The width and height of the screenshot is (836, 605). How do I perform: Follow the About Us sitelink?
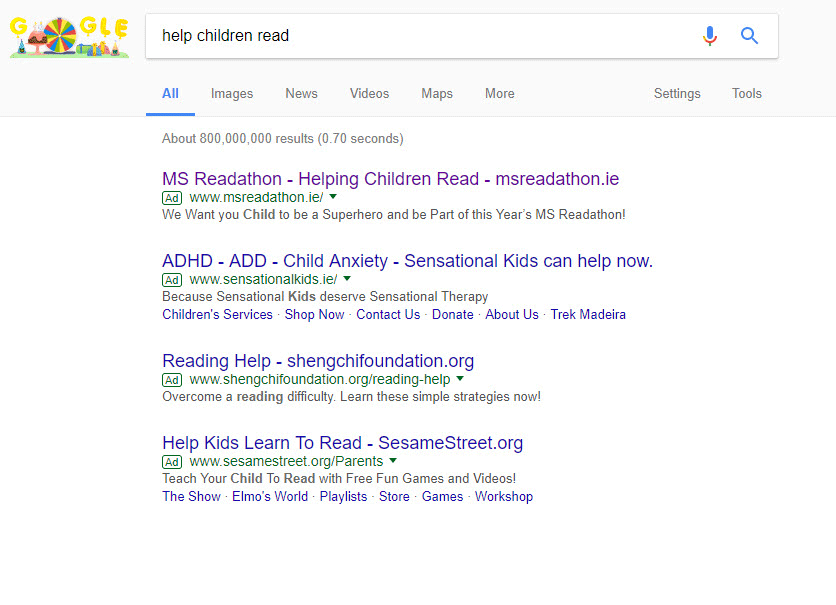512,314
